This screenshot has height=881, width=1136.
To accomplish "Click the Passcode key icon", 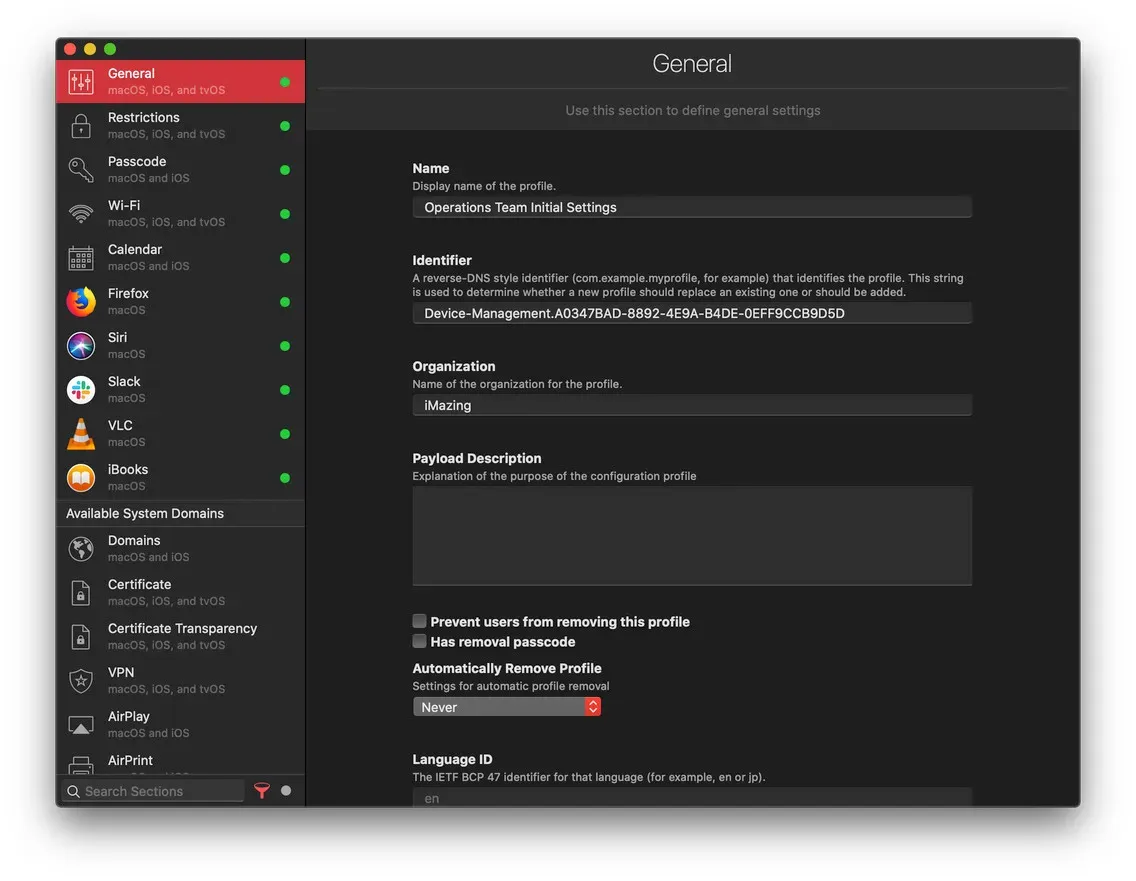I will coord(81,168).
